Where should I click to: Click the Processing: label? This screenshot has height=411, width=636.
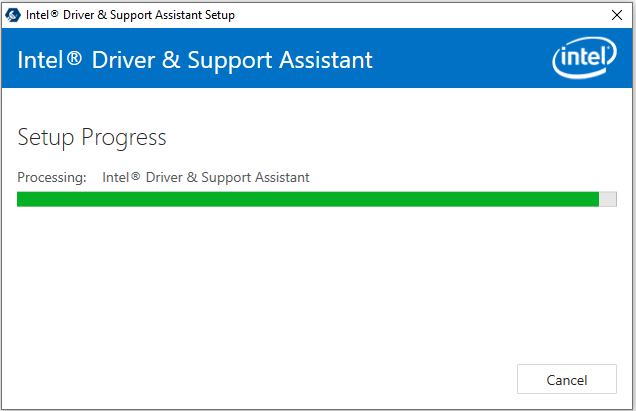52,177
